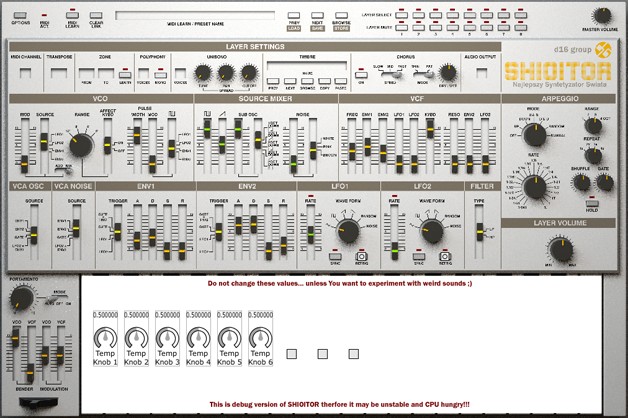Toggle the LFO2 SYNC button
The width and height of the screenshot is (628, 418).
(x=419, y=256)
